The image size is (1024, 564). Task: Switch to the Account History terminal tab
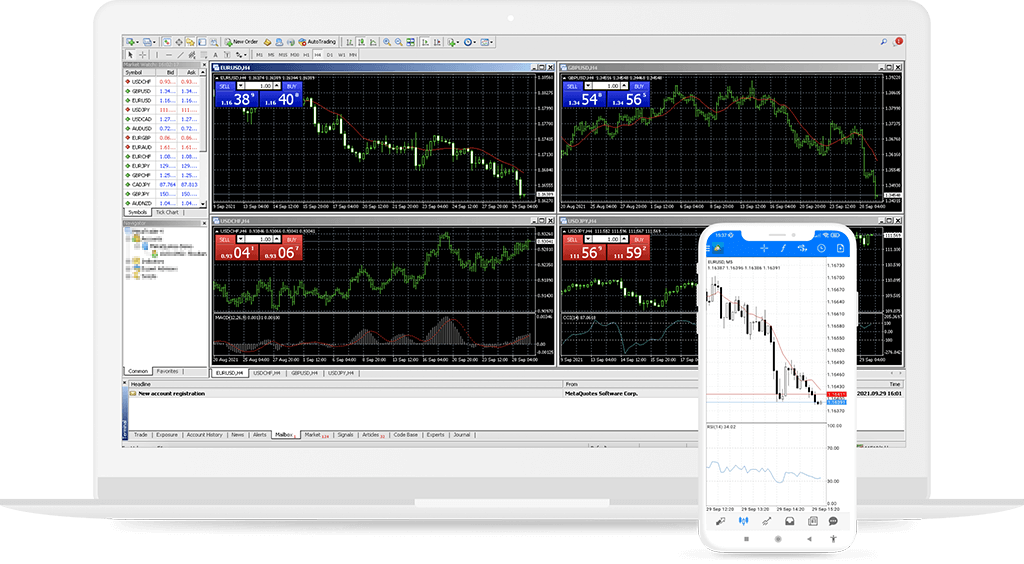tap(204, 435)
